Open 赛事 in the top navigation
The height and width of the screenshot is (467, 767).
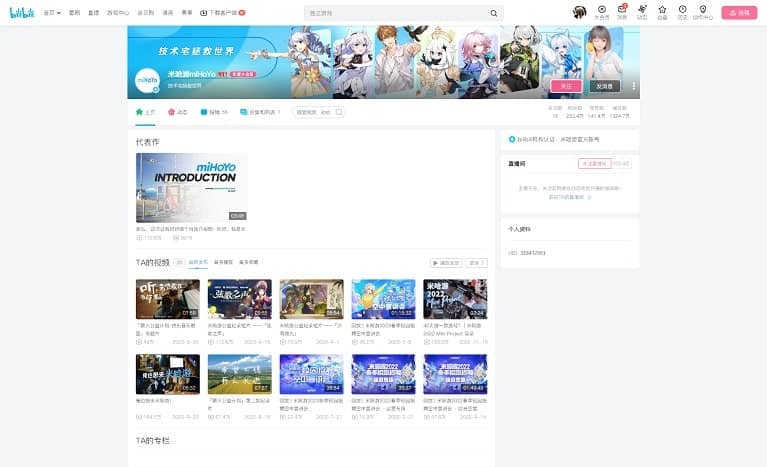click(187, 13)
